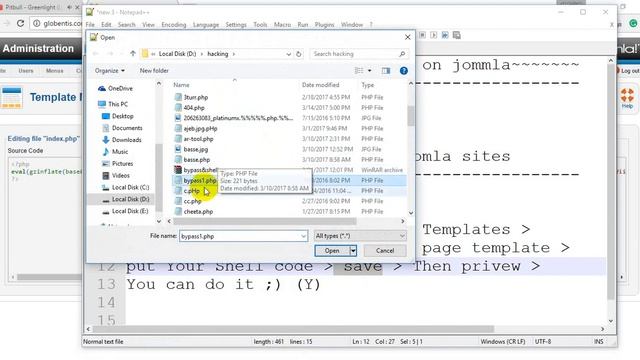Refresh the hacking folder listing
The height and width of the screenshot is (360, 640).
point(299,54)
